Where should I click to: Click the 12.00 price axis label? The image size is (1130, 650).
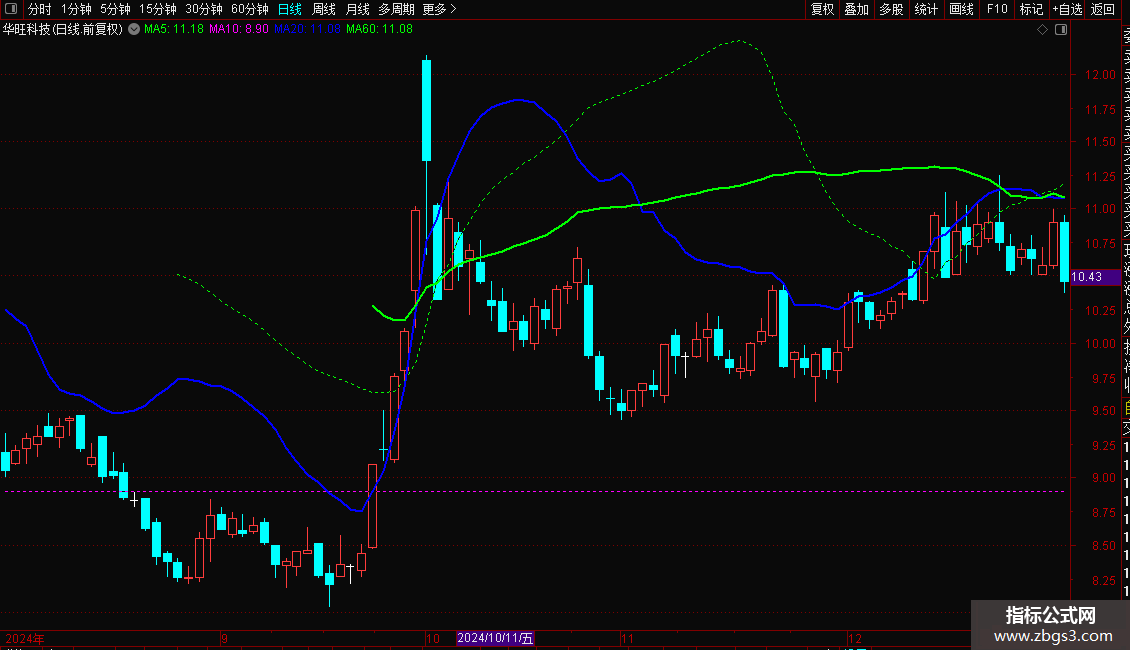click(1100, 74)
